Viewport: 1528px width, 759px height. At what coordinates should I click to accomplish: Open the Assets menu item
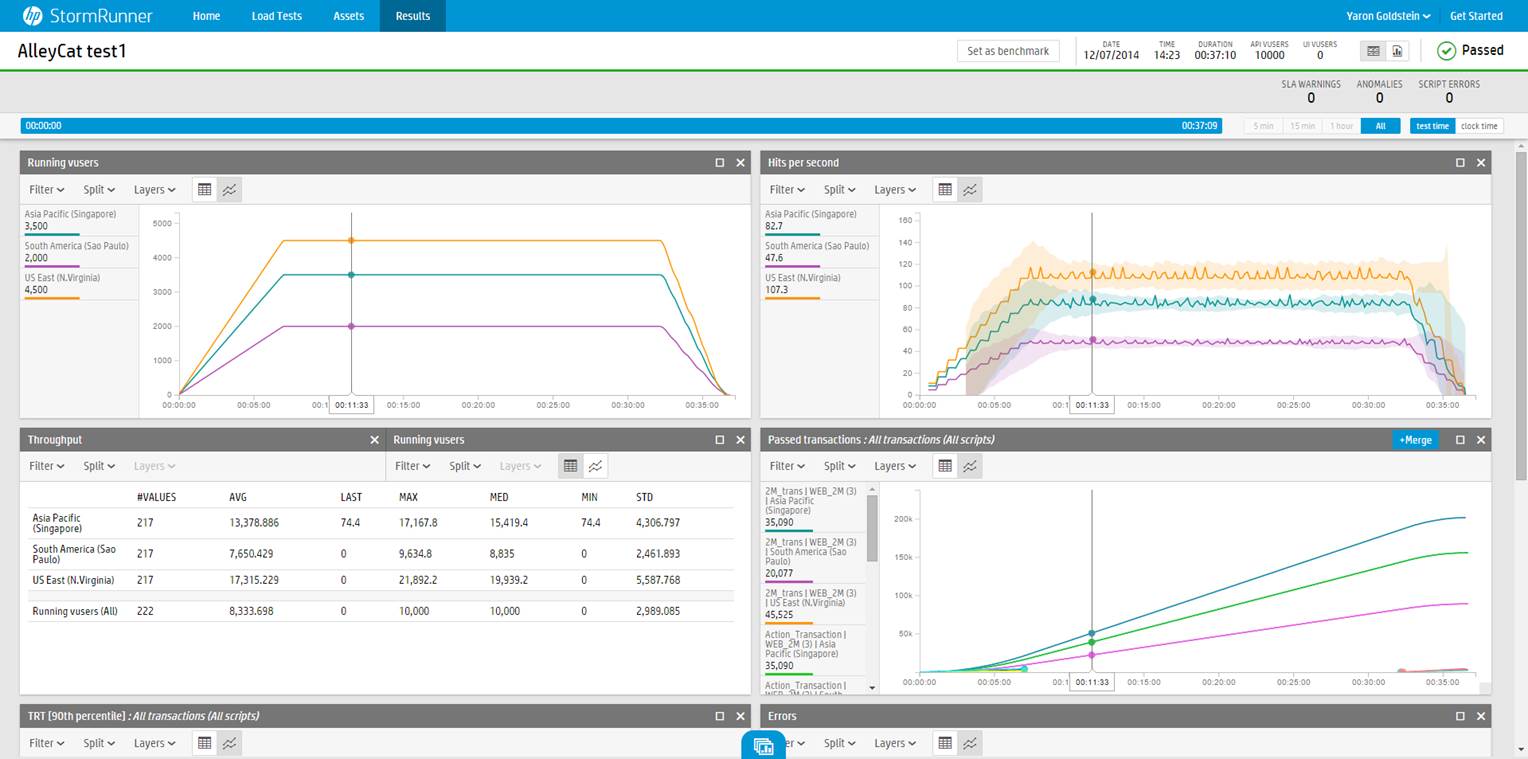point(348,15)
